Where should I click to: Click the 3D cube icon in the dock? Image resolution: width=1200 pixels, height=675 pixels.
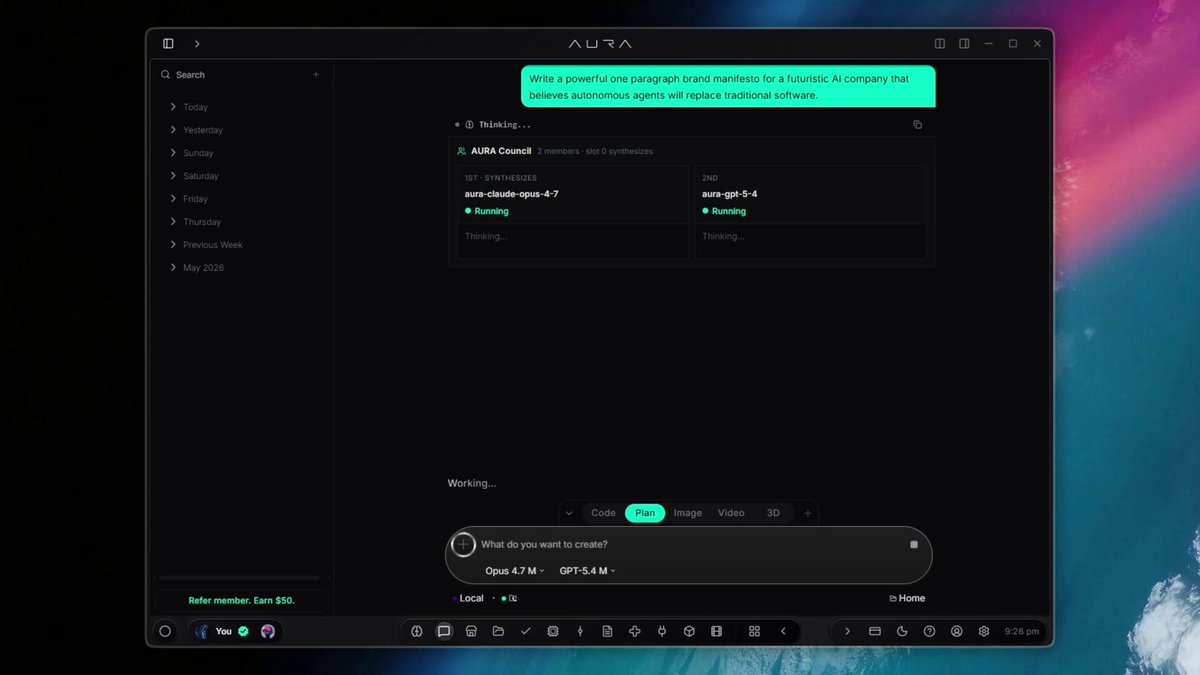pyautogui.click(x=689, y=631)
